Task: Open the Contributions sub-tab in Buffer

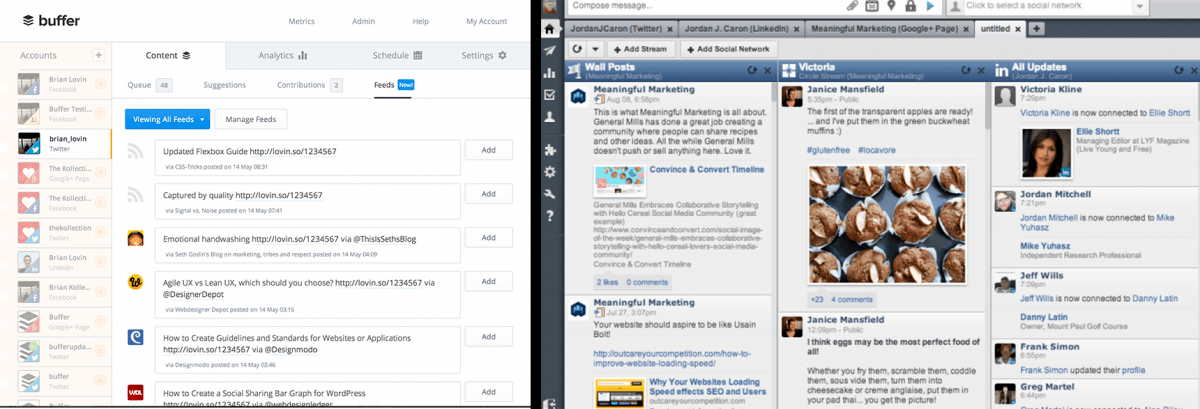Action: tap(310, 86)
